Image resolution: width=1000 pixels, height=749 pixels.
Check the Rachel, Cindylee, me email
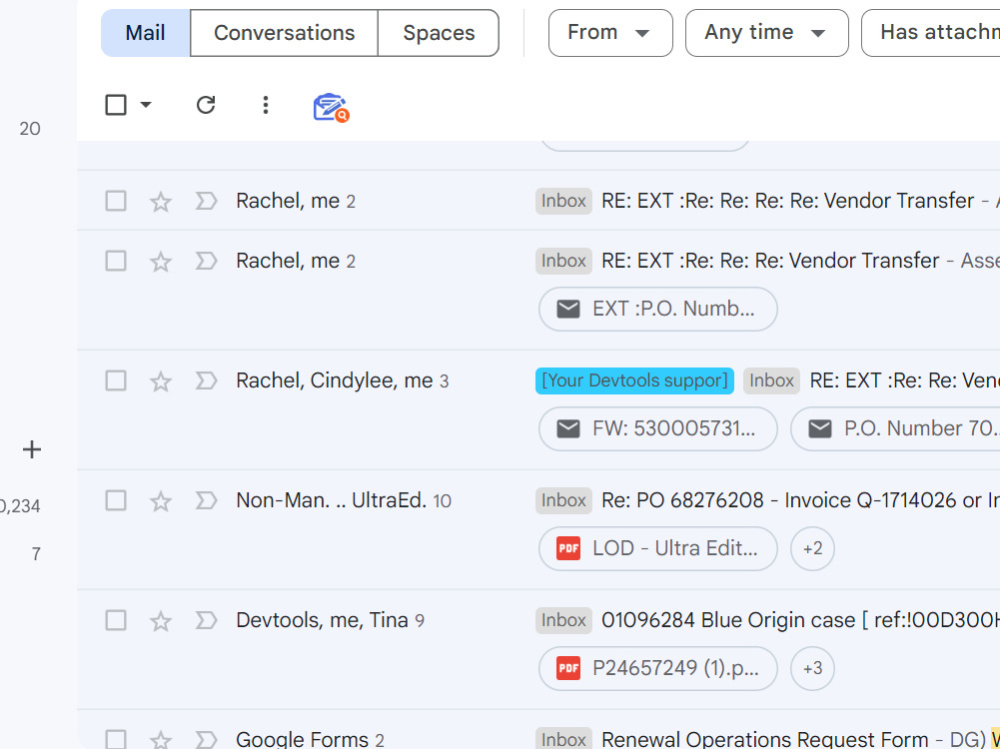coord(115,381)
